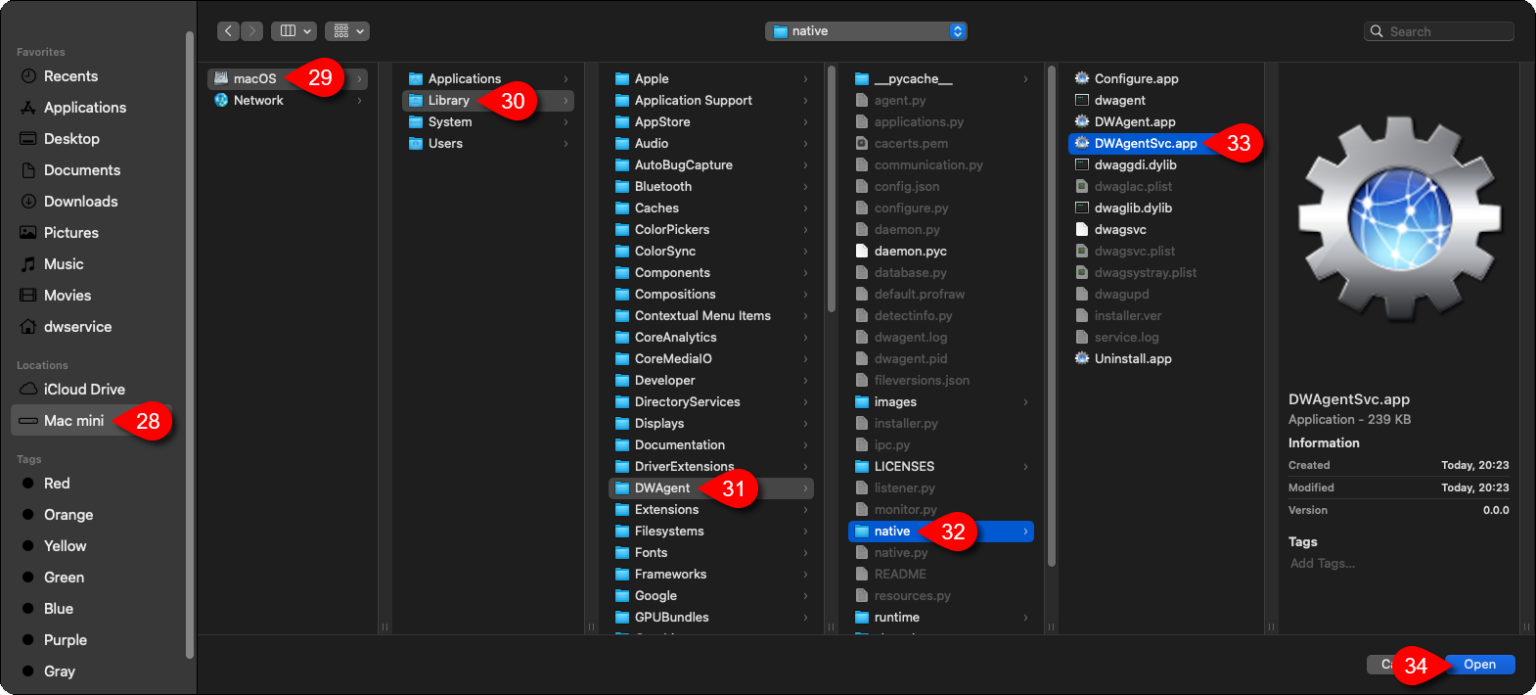Open Recents from the sidebar
The height and width of the screenshot is (695, 1536).
point(70,76)
